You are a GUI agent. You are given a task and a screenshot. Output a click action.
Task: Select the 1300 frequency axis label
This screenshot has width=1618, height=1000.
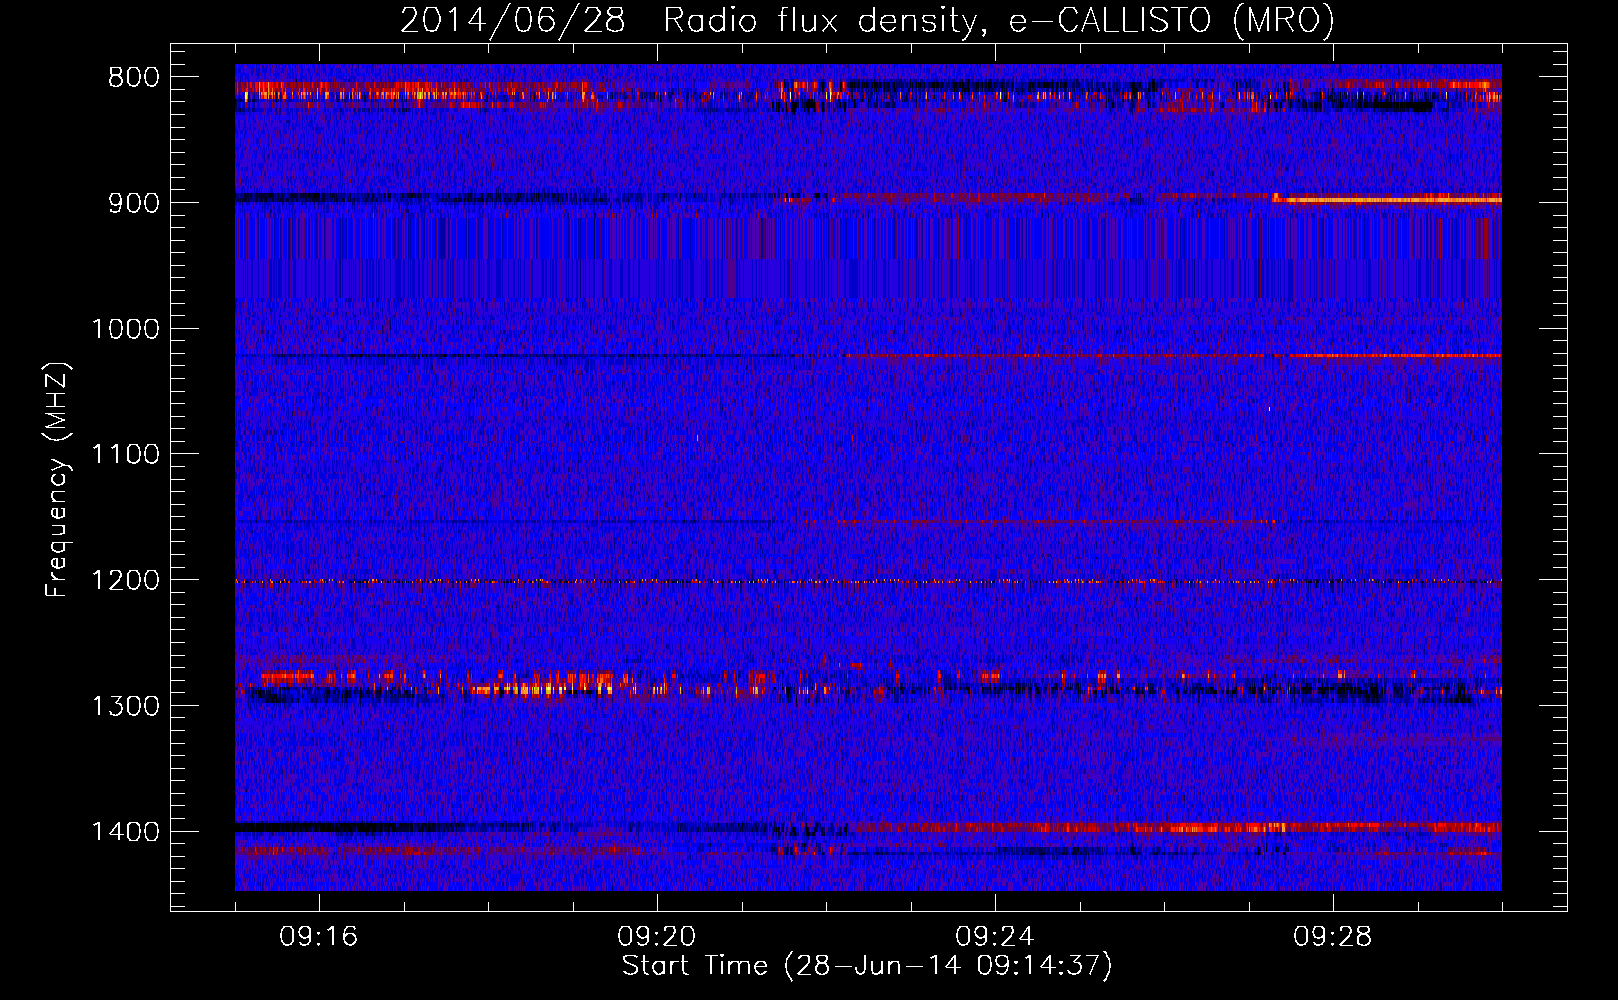tap(125, 706)
